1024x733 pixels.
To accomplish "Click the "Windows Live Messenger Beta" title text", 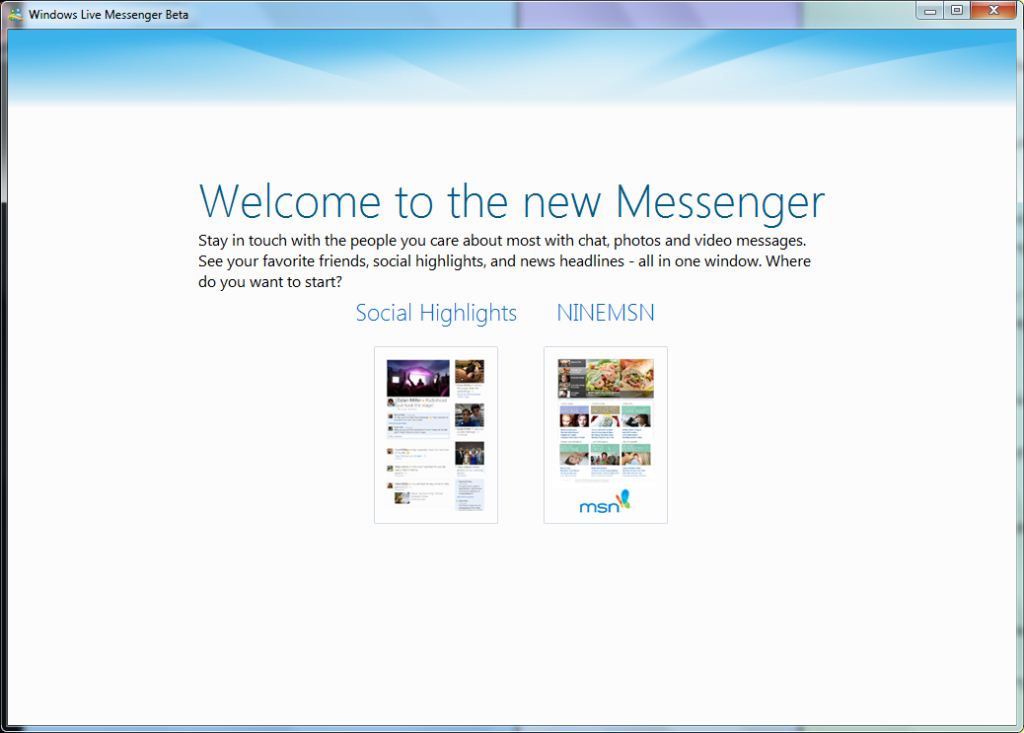I will (x=108, y=14).
